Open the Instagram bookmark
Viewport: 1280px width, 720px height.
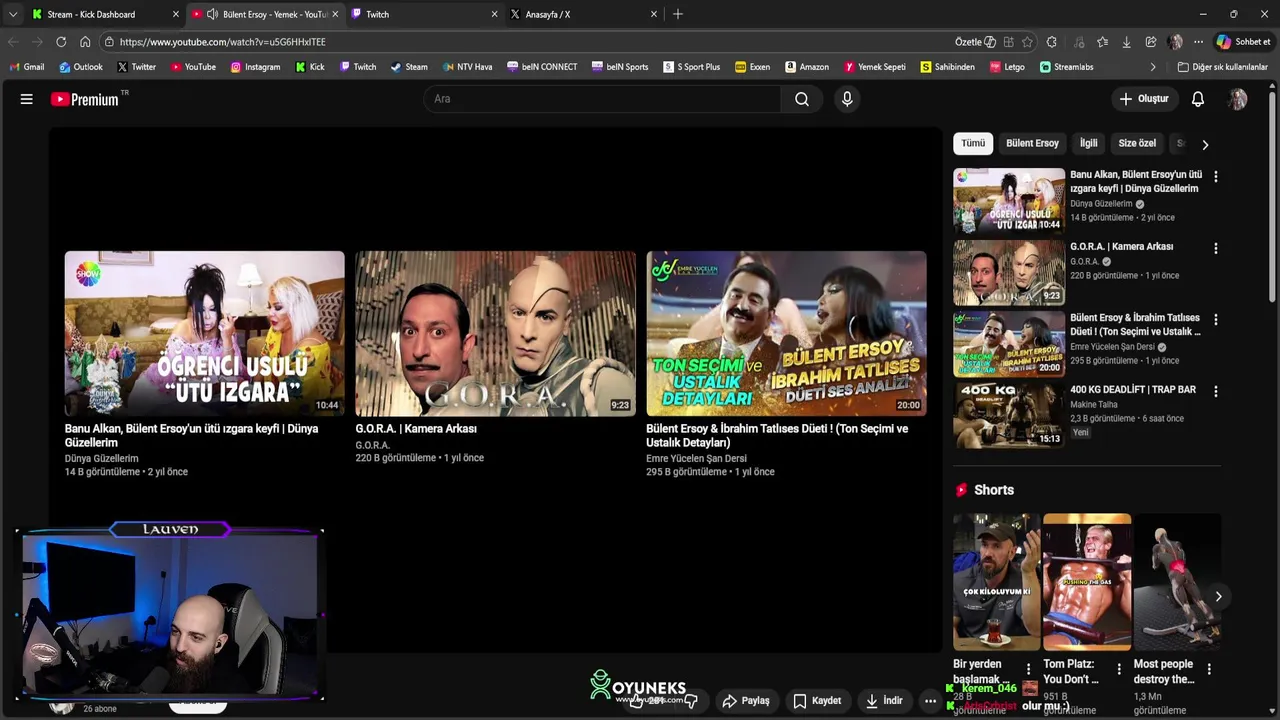(x=255, y=67)
